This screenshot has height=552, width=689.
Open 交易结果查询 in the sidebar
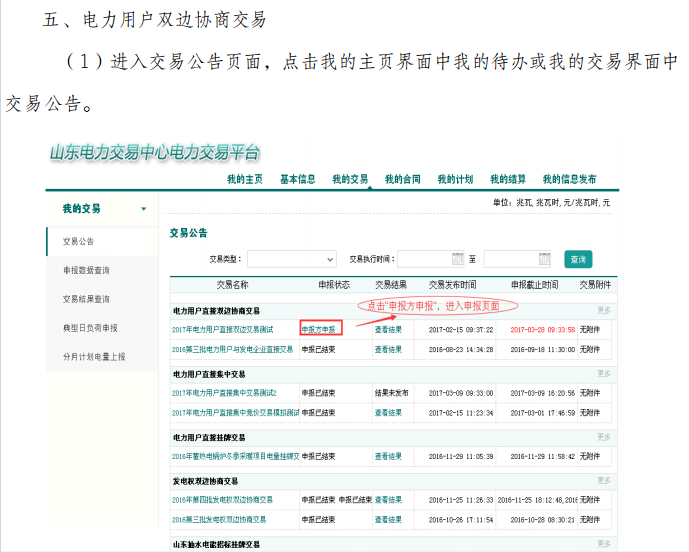(x=86, y=299)
